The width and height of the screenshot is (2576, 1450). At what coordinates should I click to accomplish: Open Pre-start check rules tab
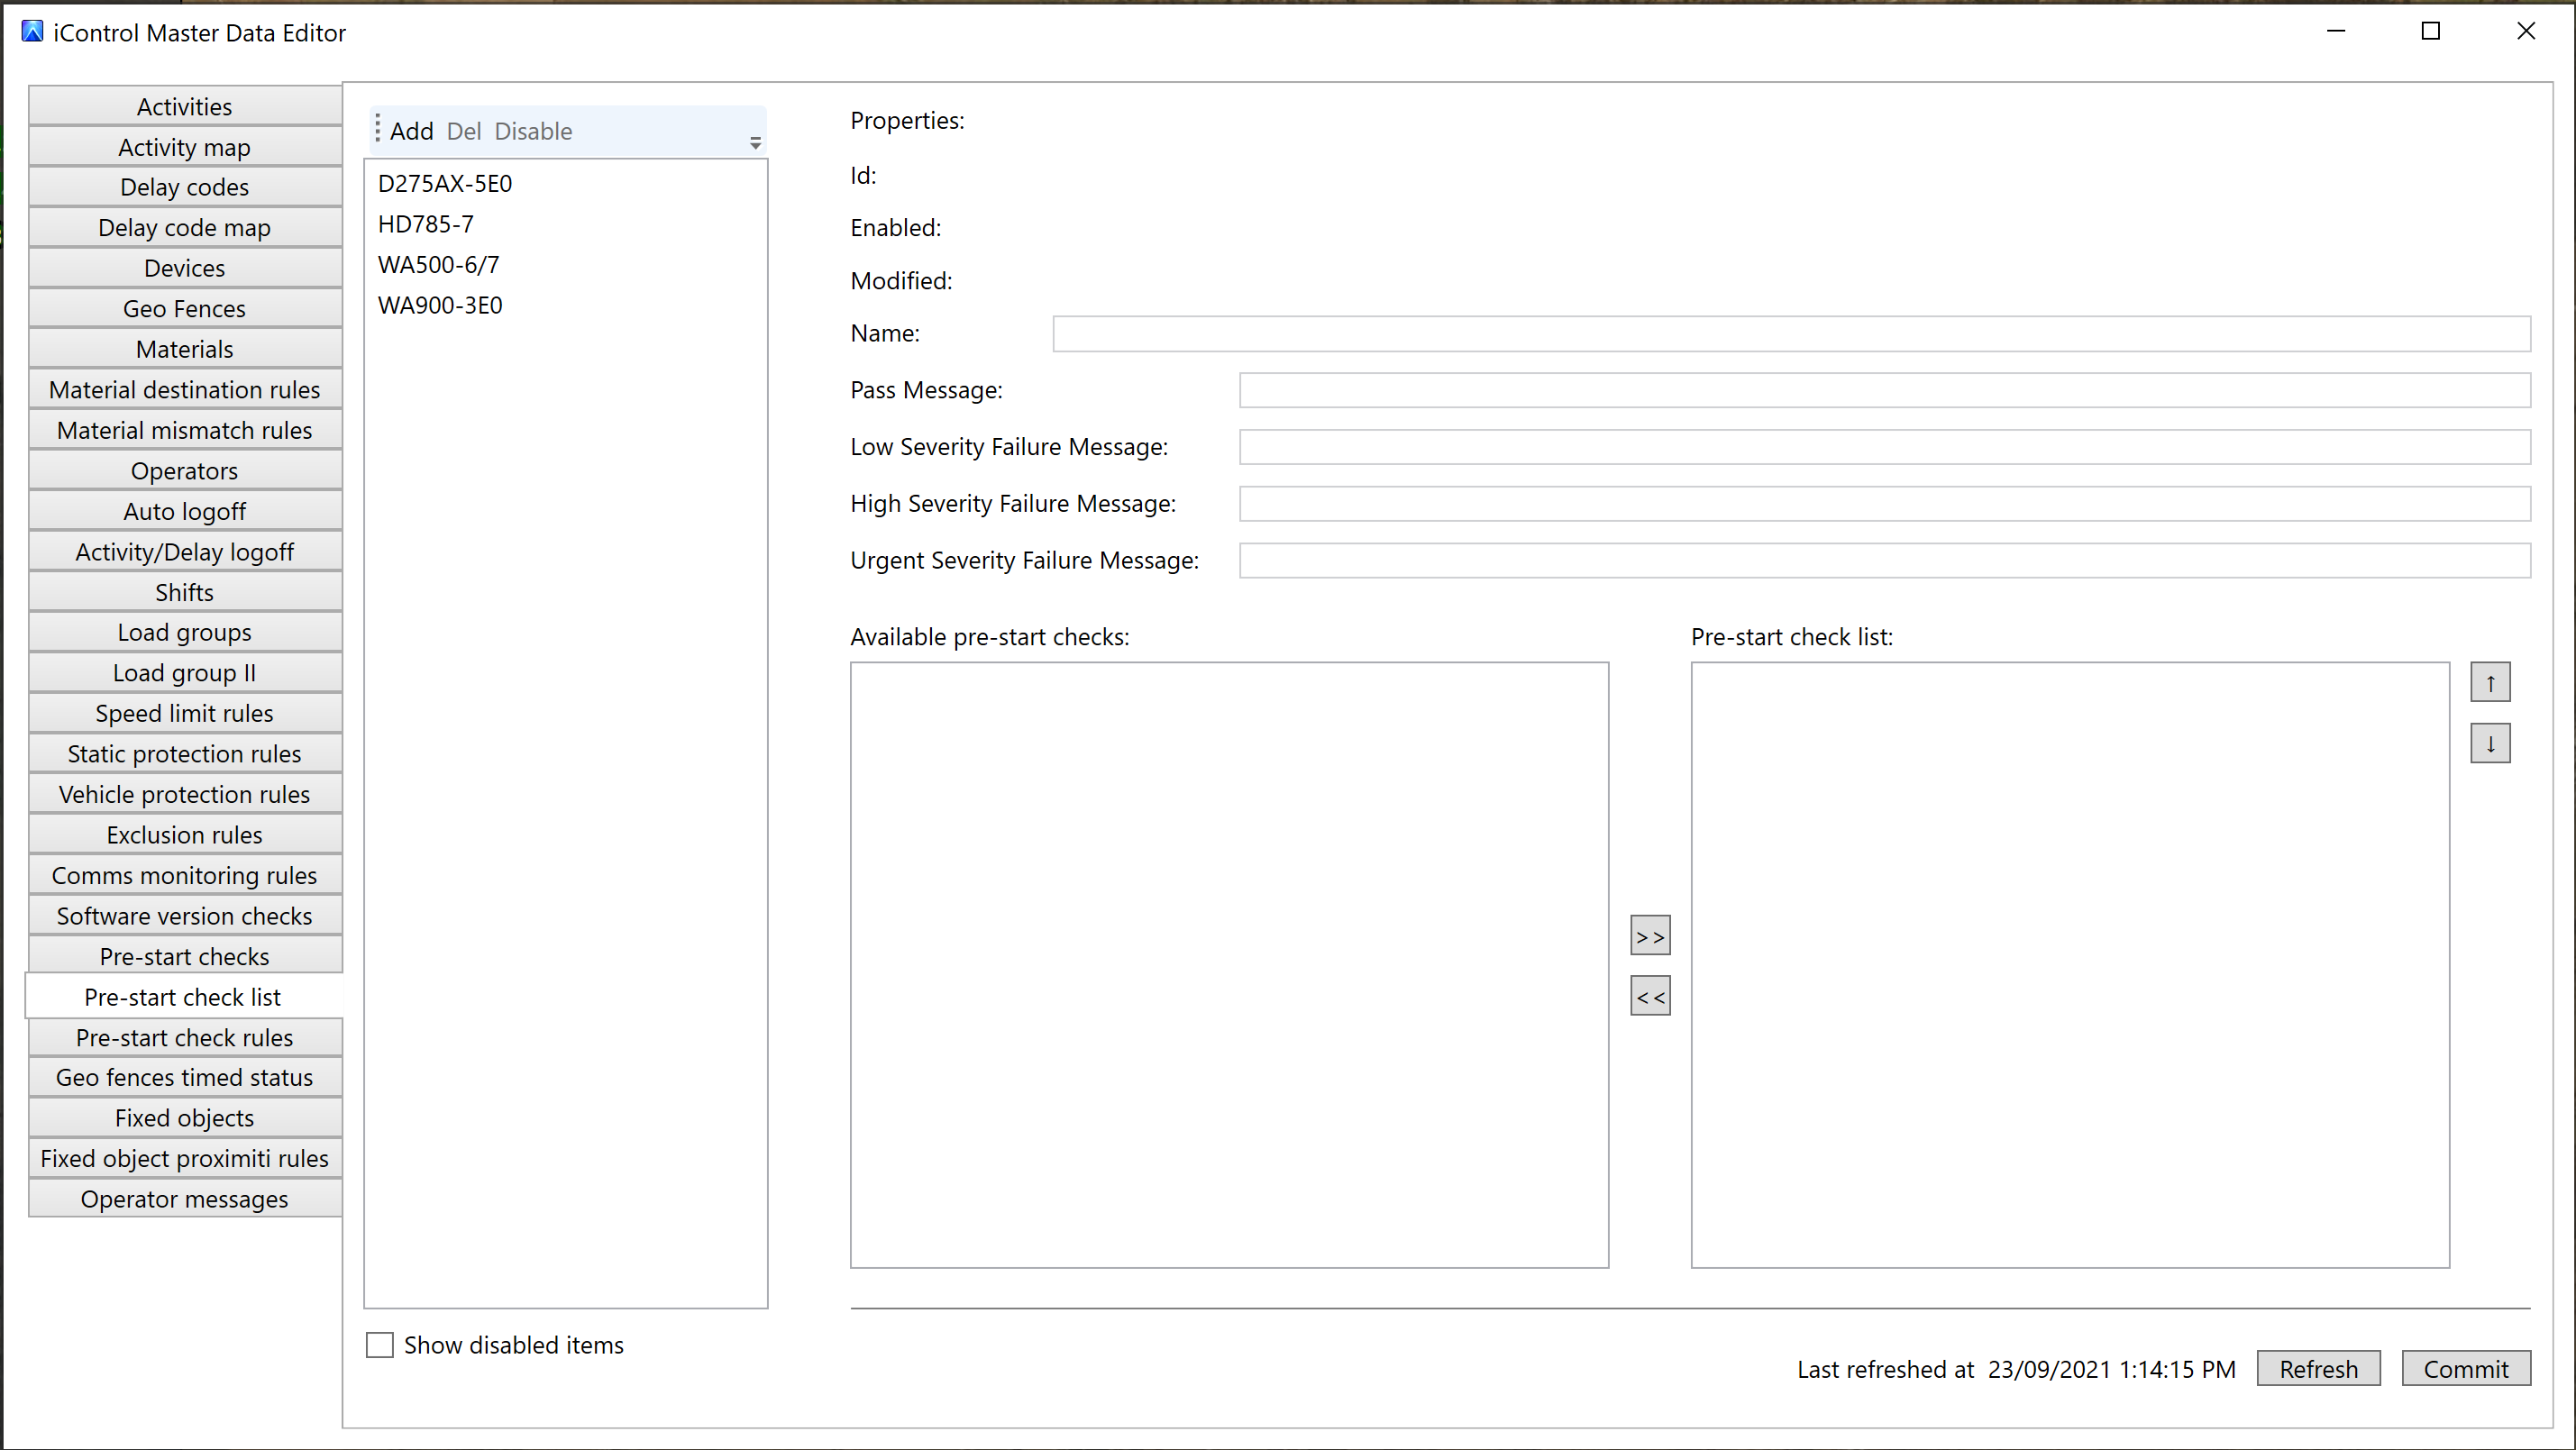pos(185,1037)
